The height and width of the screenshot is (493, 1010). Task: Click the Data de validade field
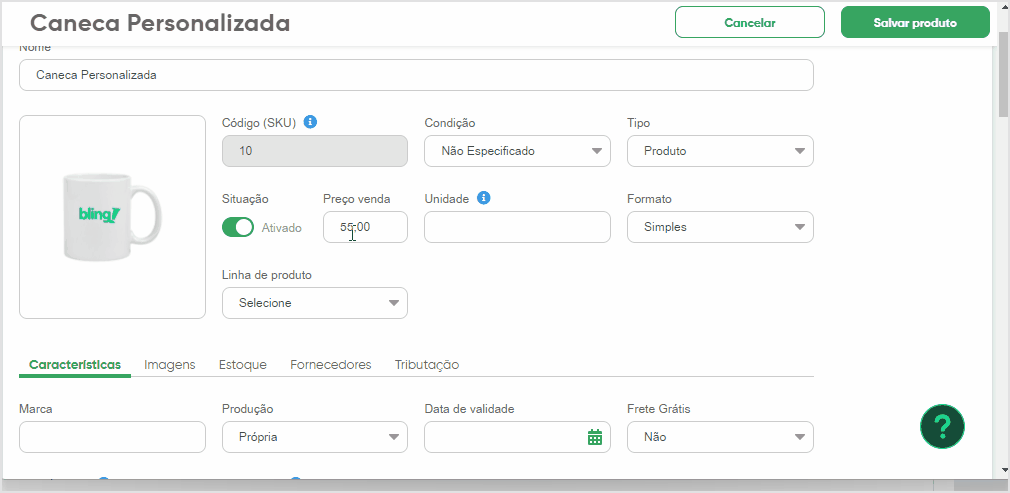point(517,437)
